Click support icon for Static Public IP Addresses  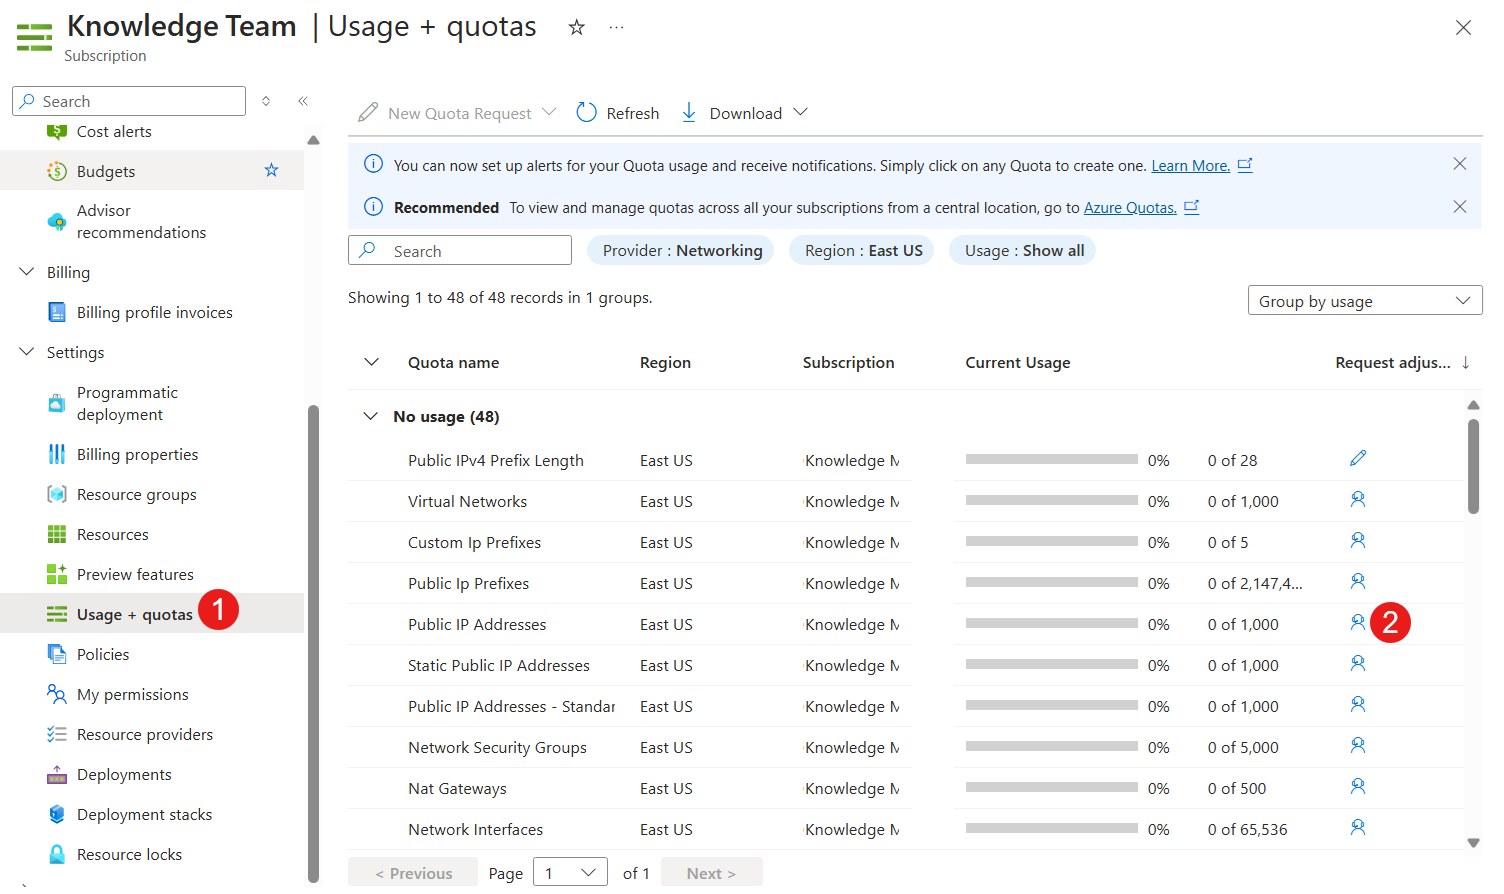pyautogui.click(x=1358, y=663)
